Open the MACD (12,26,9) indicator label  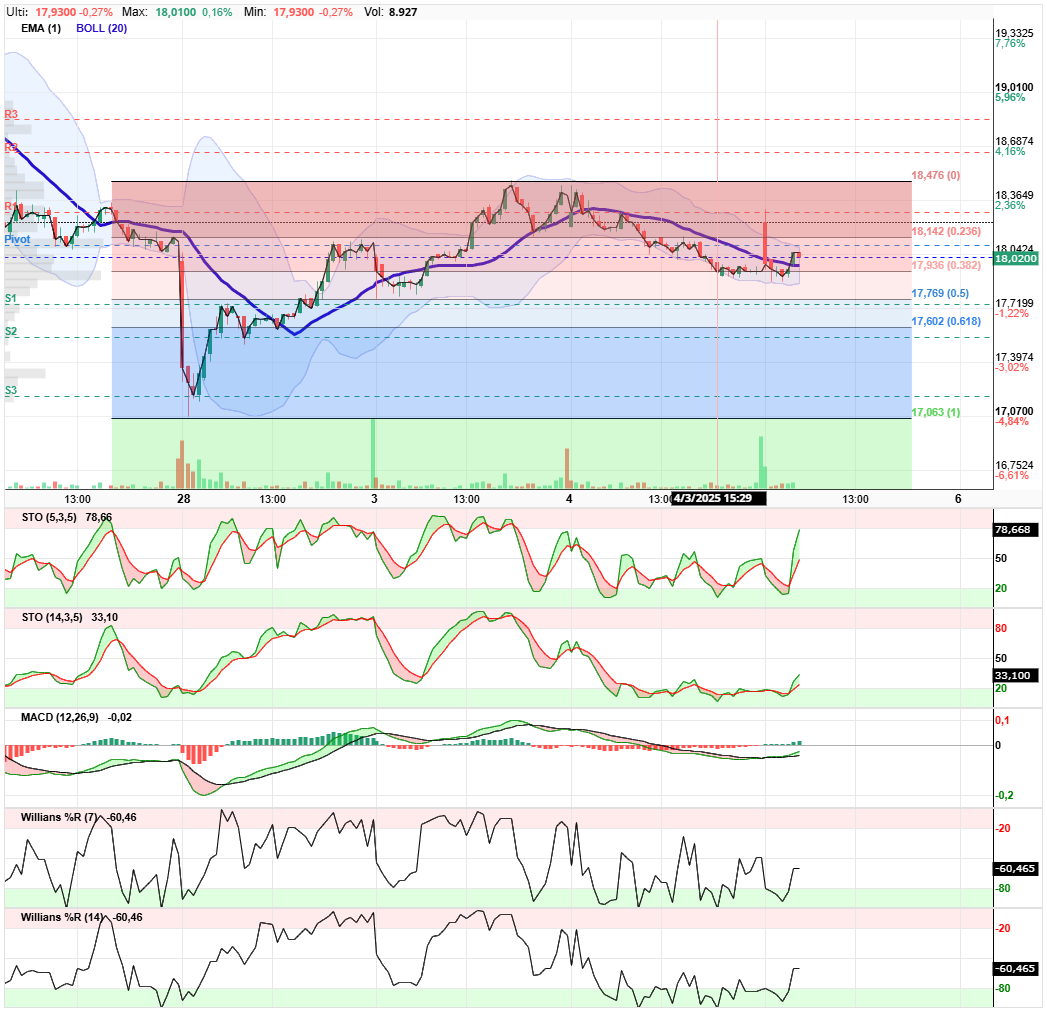click(x=59, y=718)
